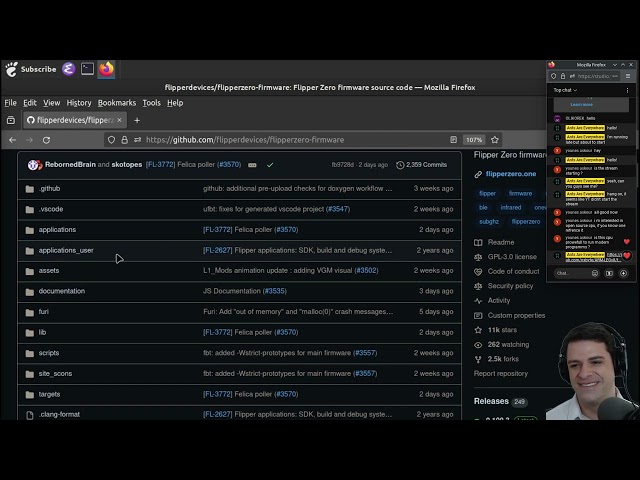Open chat options three-dot menu
The height and width of the screenshot is (480, 640).
coord(627,90)
